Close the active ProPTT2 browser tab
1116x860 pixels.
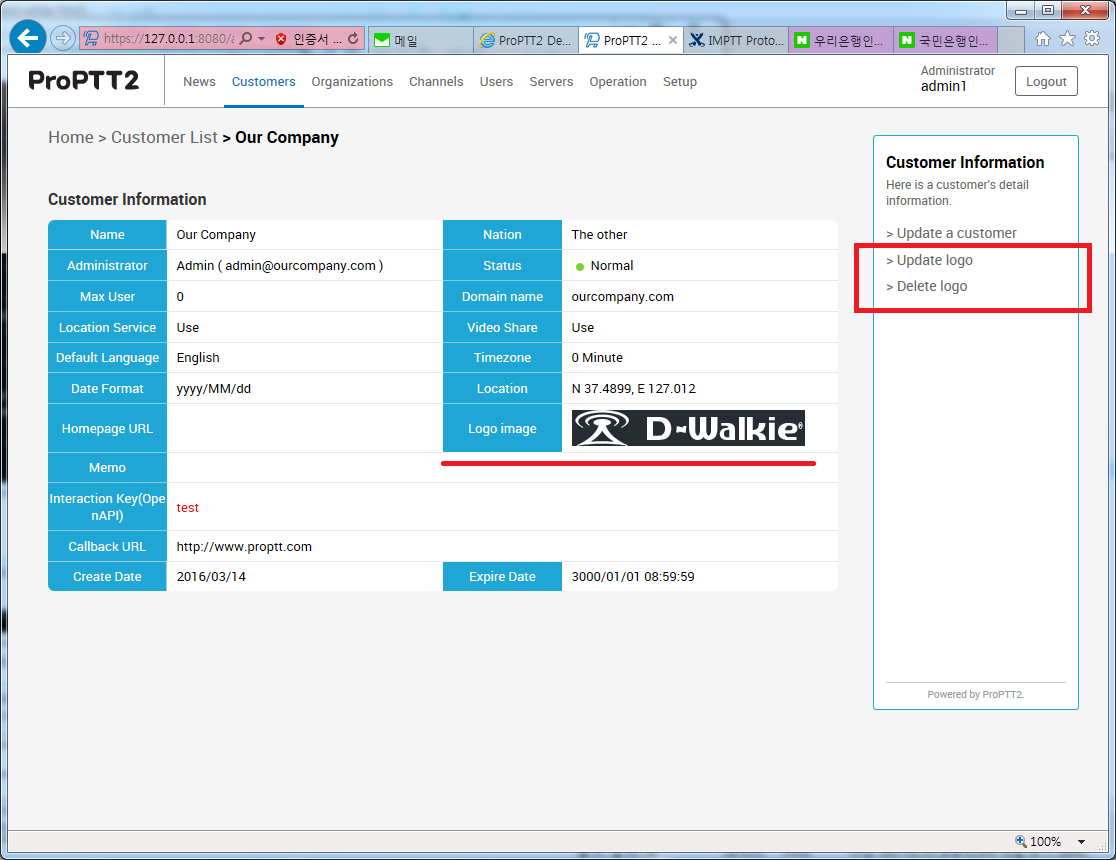tap(672, 41)
